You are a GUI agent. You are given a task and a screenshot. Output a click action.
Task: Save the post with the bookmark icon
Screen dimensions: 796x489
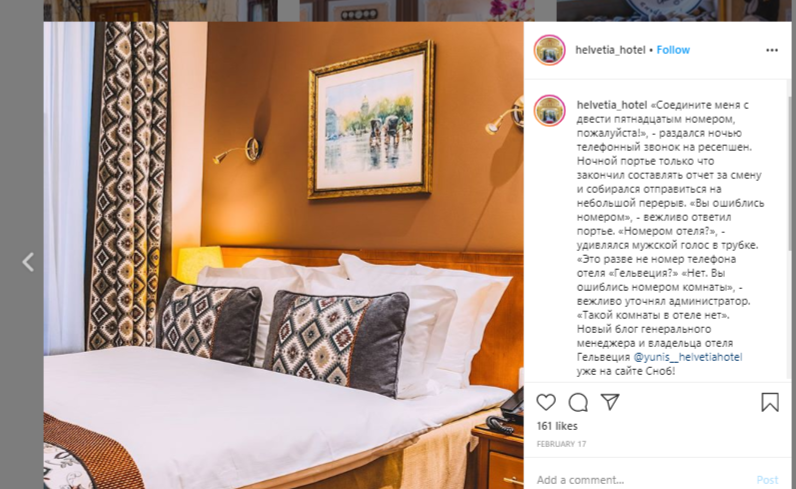[x=770, y=402]
